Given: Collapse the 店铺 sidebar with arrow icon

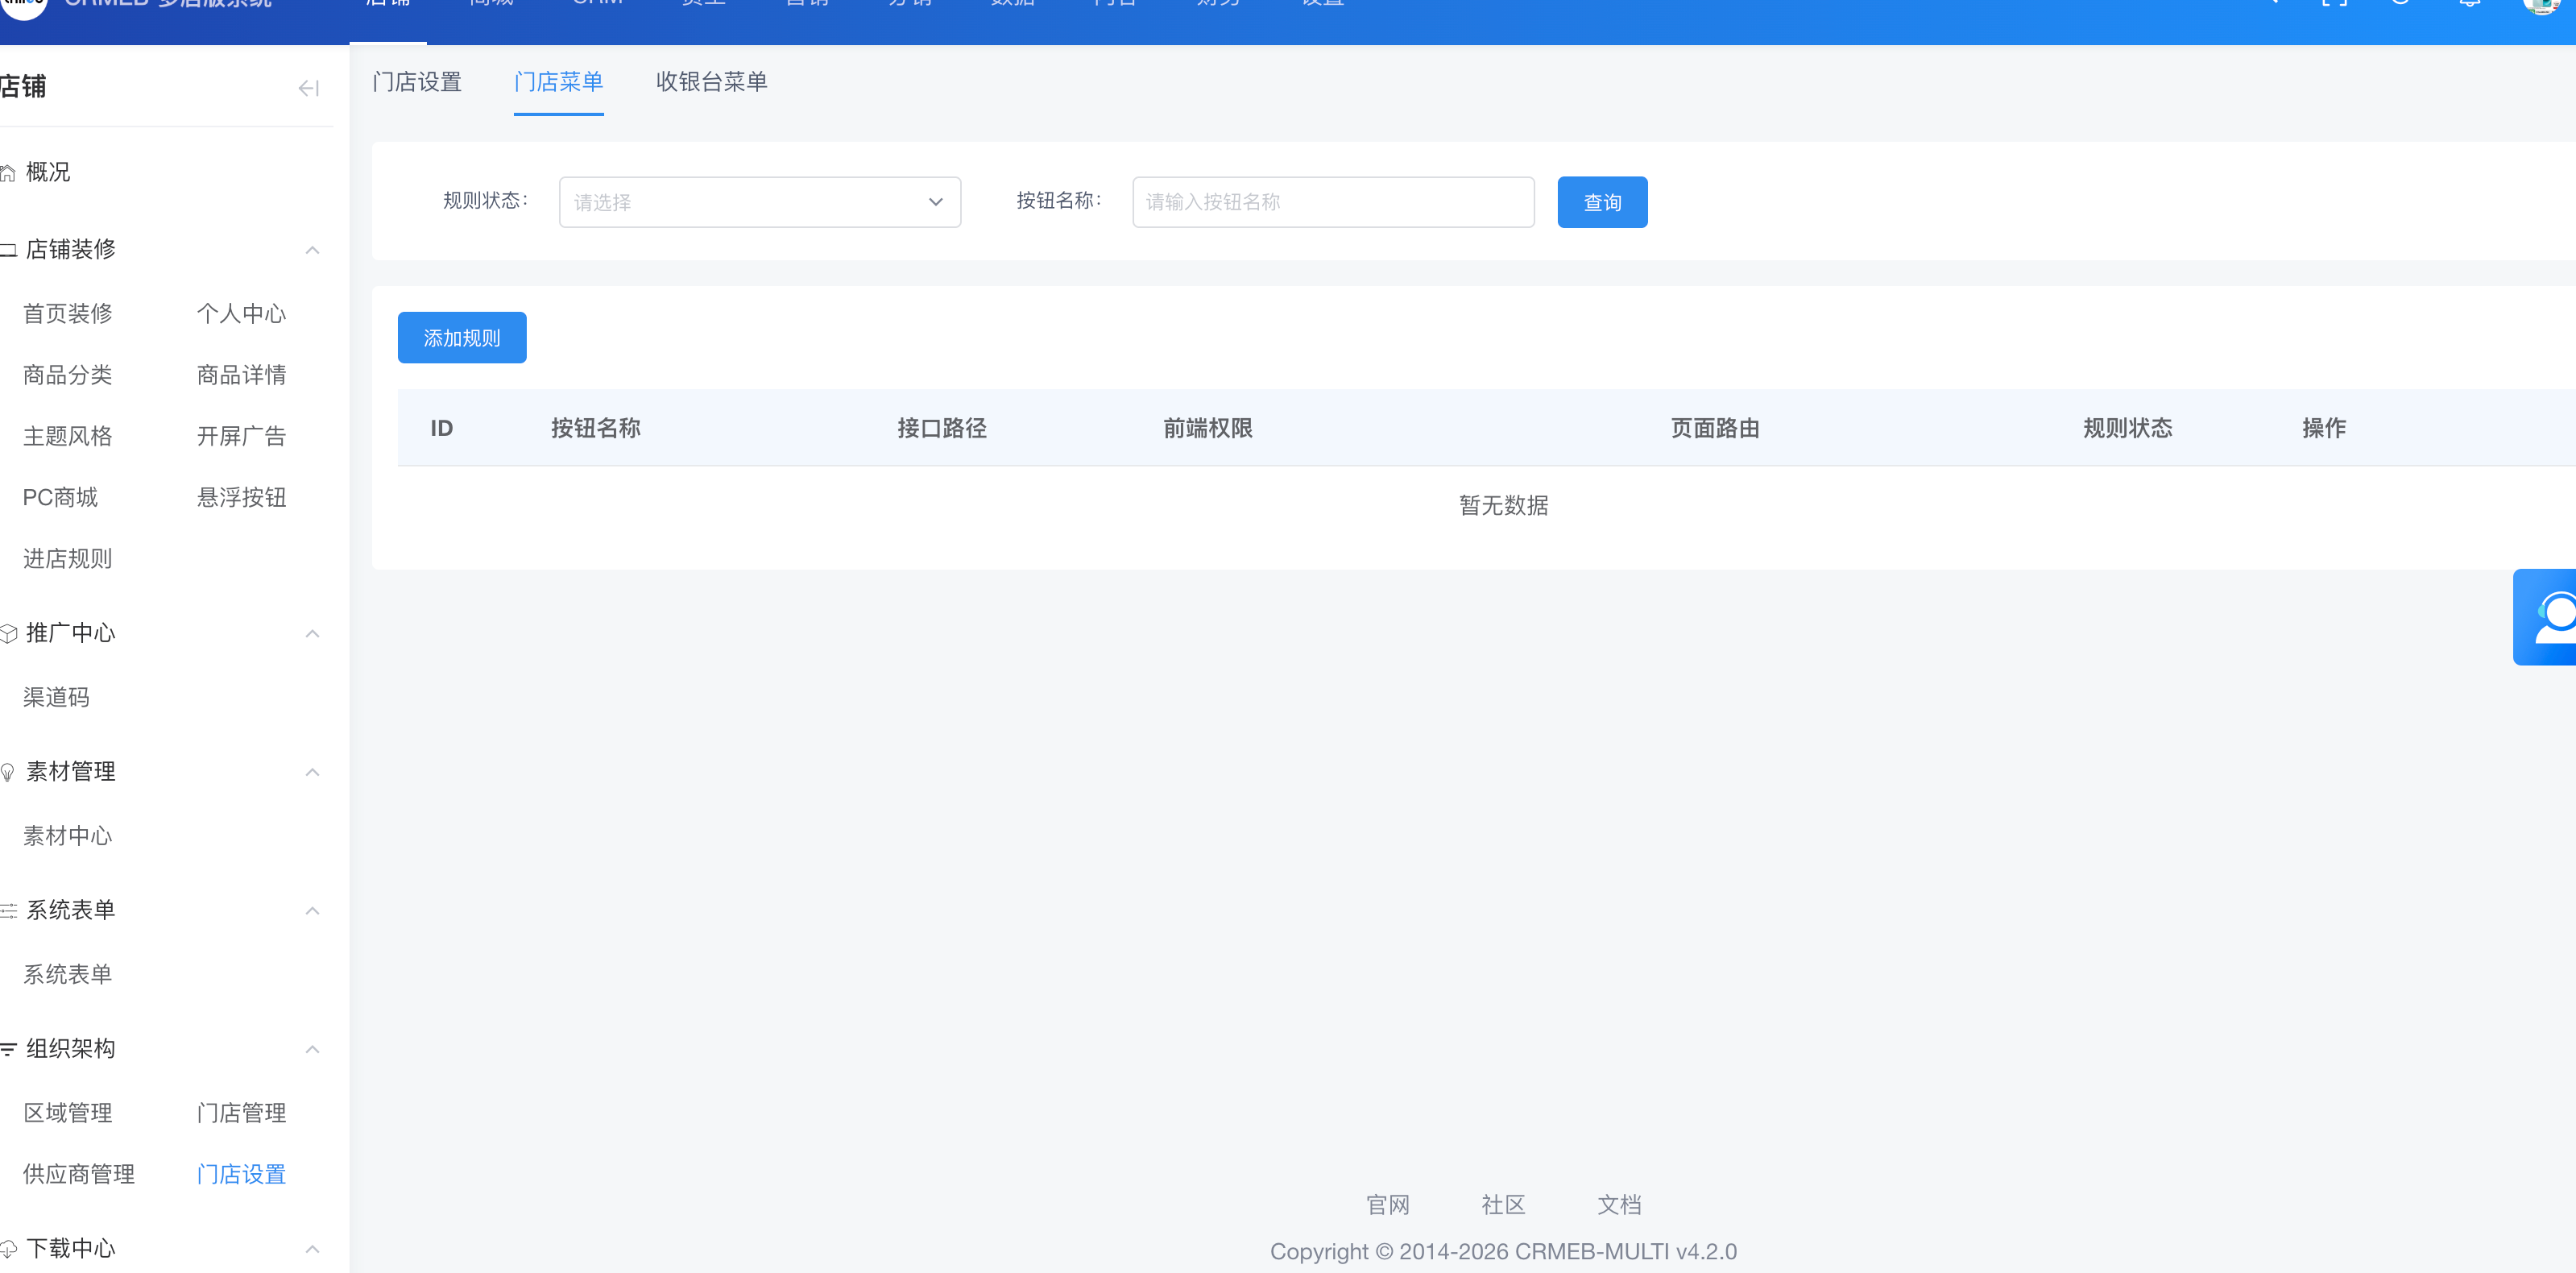Looking at the screenshot, I should pyautogui.click(x=308, y=88).
